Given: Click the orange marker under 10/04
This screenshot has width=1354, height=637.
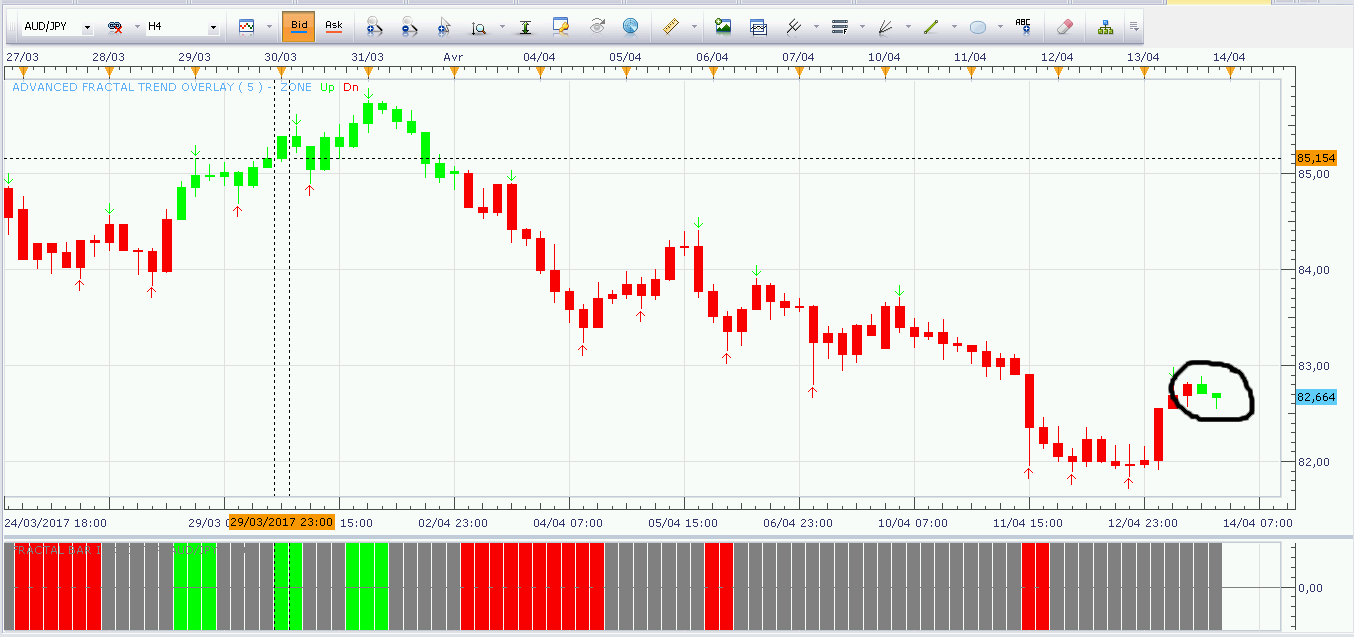Looking at the screenshot, I should point(885,71).
